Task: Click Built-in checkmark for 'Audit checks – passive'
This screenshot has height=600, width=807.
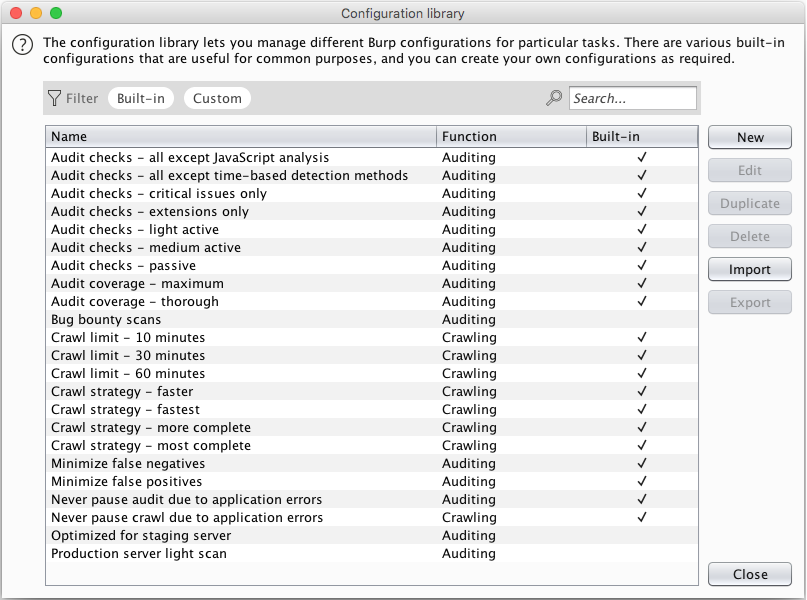Action: [x=642, y=265]
